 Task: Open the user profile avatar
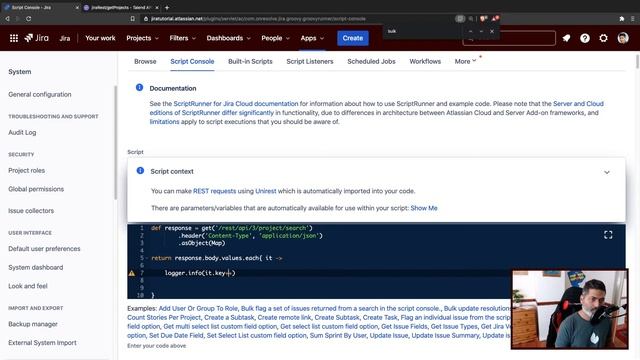(623, 38)
